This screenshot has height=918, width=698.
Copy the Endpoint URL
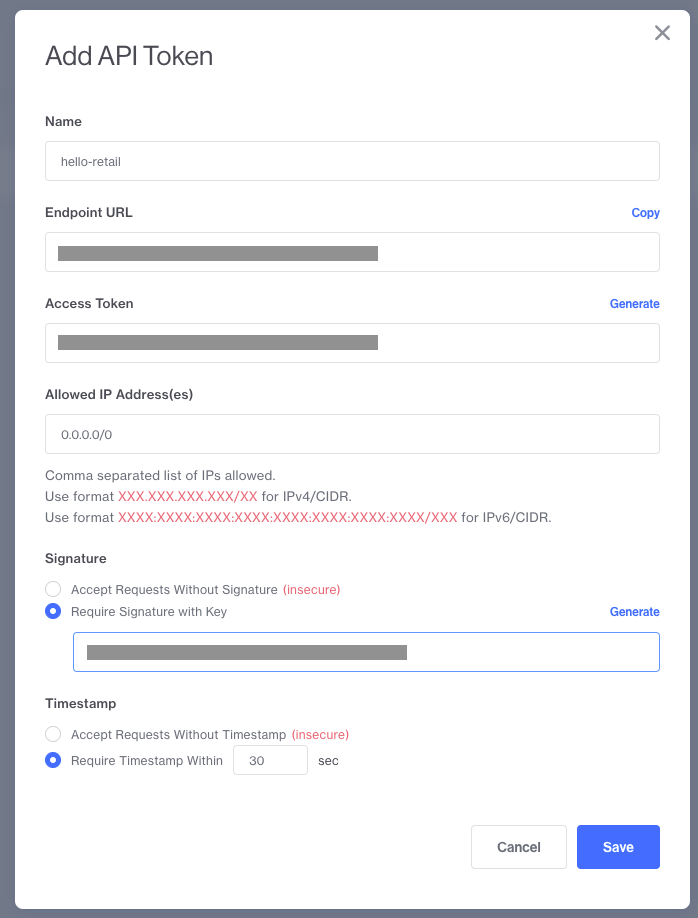(x=645, y=213)
